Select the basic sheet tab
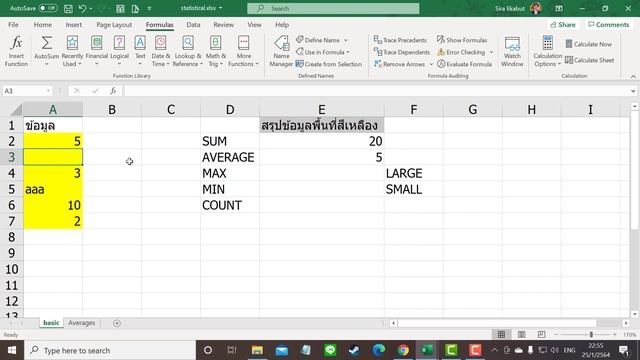The width and height of the screenshot is (640, 360). click(51, 323)
